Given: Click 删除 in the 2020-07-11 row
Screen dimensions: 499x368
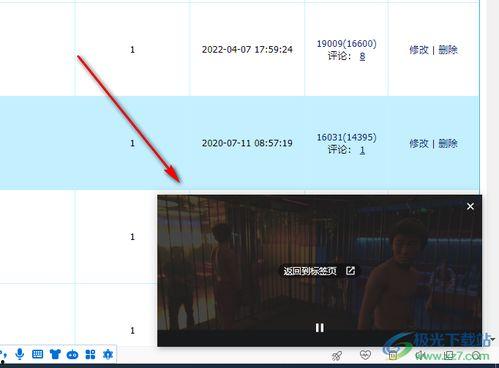Looking at the screenshot, I should coord(448,144).
